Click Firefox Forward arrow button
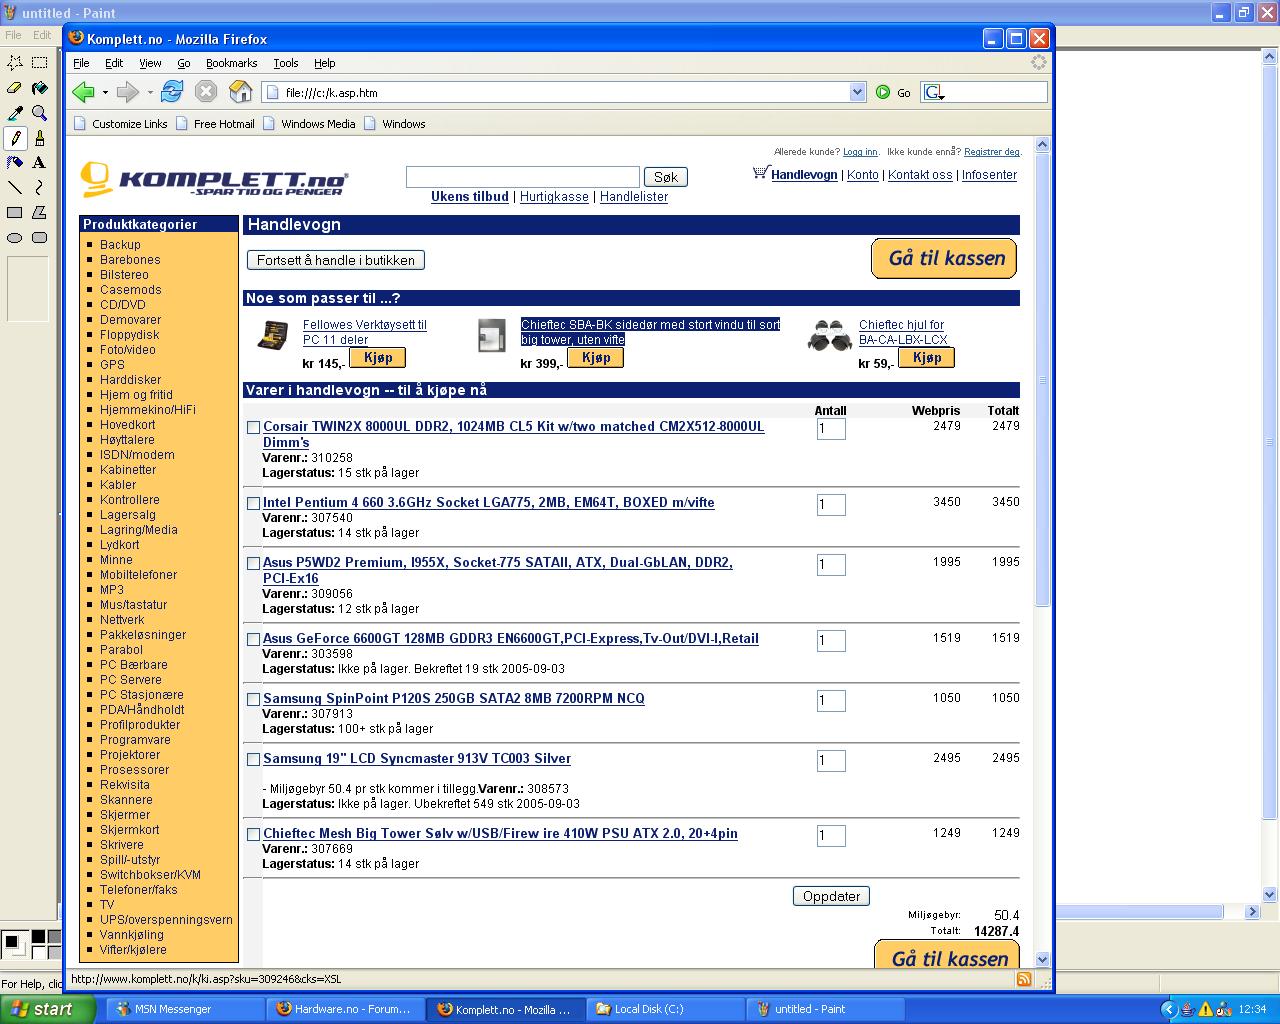Viewport: 1280px width, 1024px height. [127, 92]
